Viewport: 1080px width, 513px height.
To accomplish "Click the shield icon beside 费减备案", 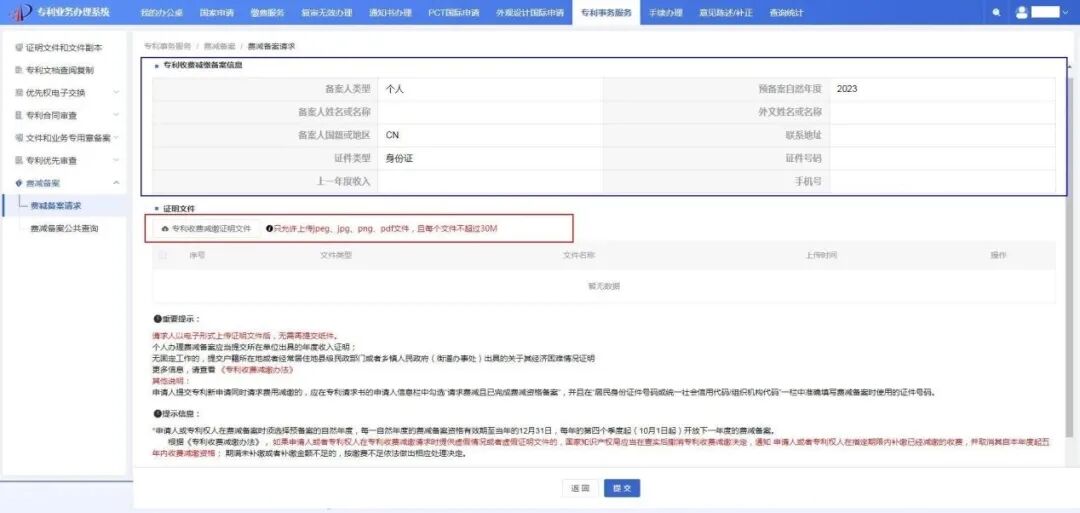I will click(x=19, y=183).
